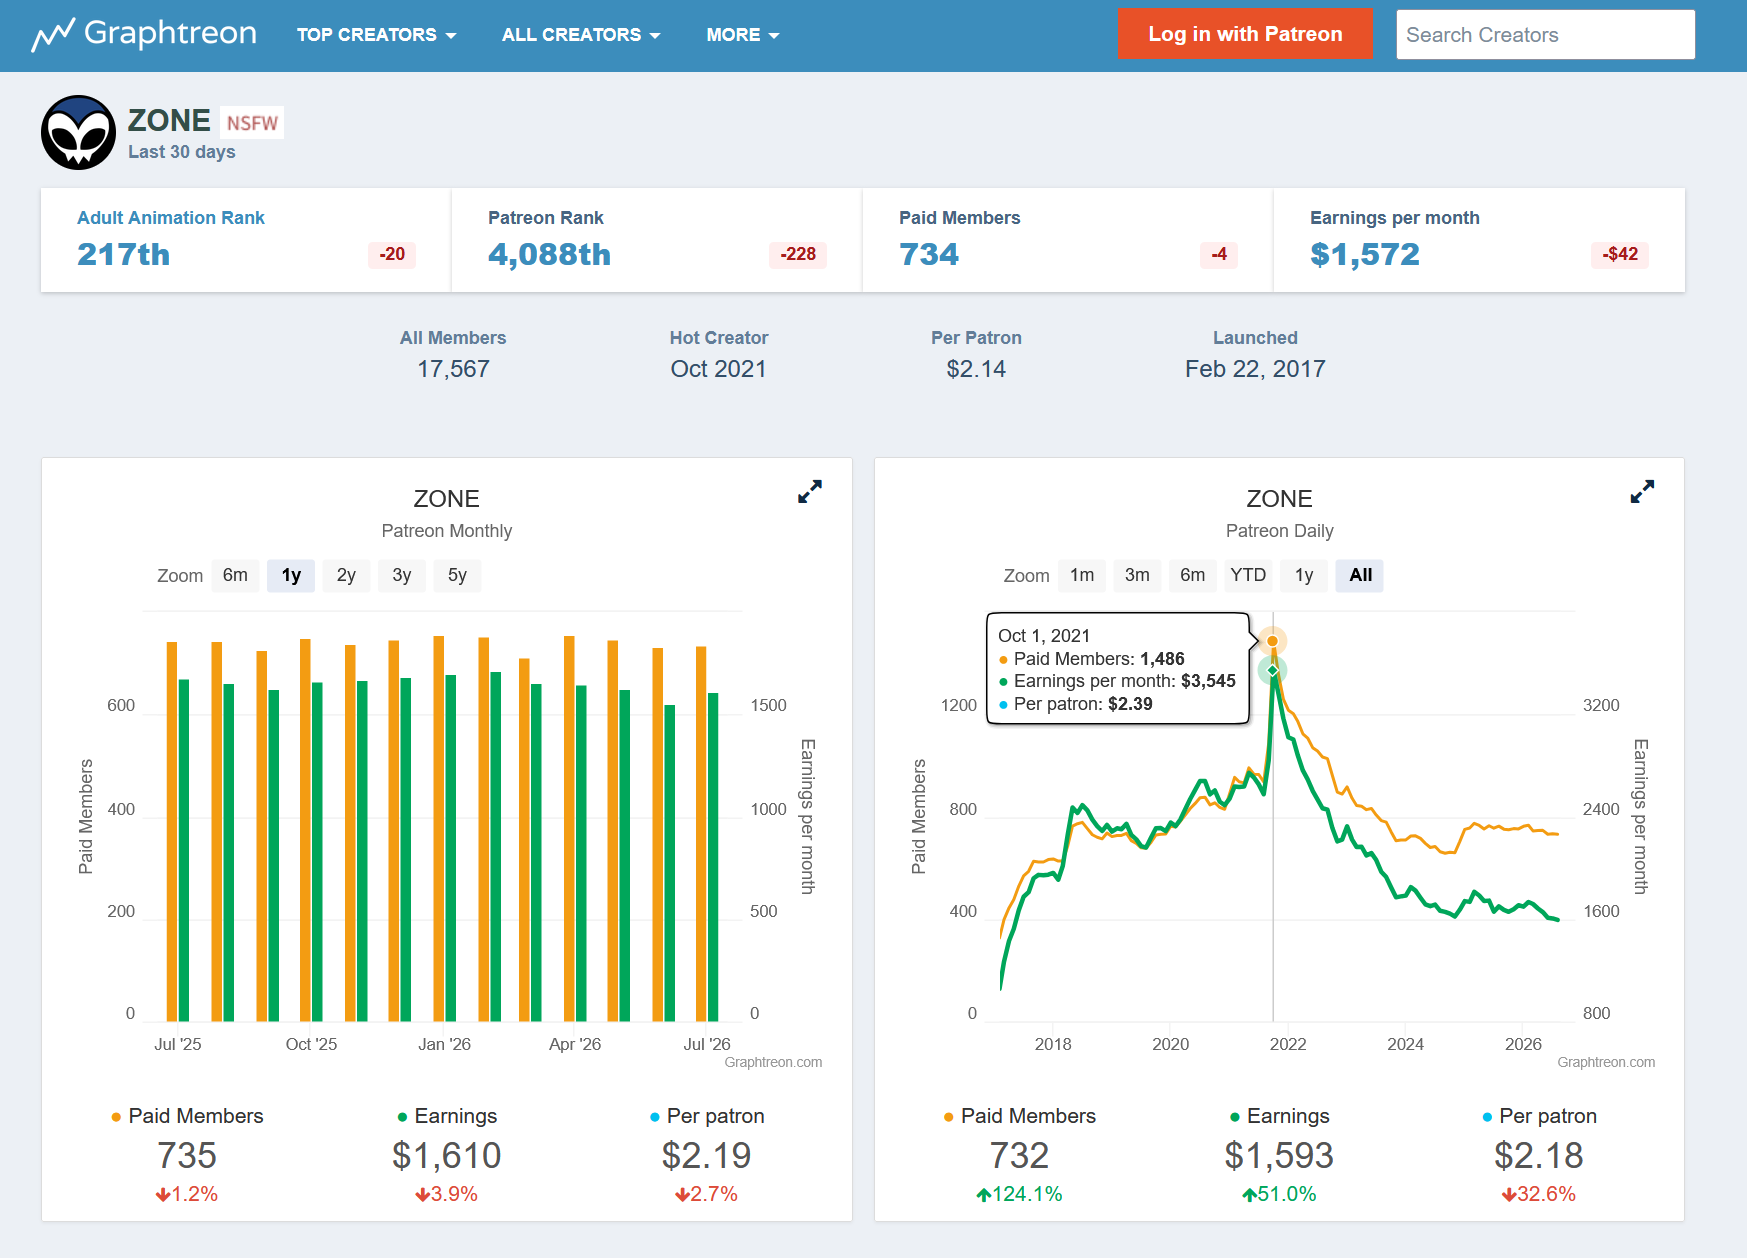Click the Search Creators input field
This screenshot has height=1258, width=1747.
pos(1545,35)
